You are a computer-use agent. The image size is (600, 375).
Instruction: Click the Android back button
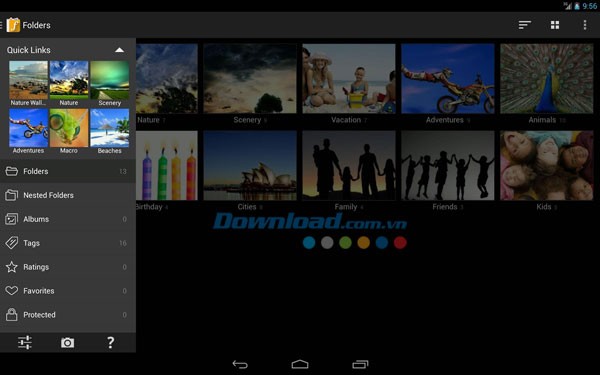[240, 364]
